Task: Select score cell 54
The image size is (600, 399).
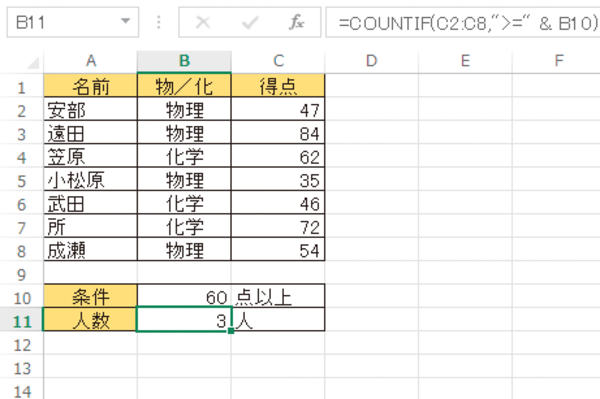Action: tap(278, 249)
